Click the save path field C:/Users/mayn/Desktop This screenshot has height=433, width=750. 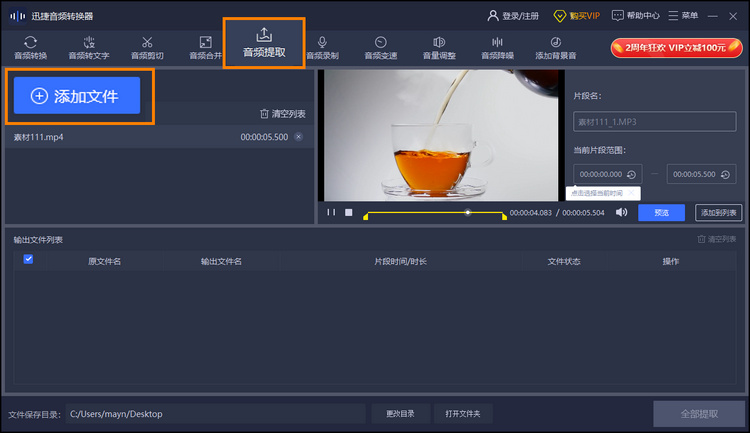(x=216, y=414)
